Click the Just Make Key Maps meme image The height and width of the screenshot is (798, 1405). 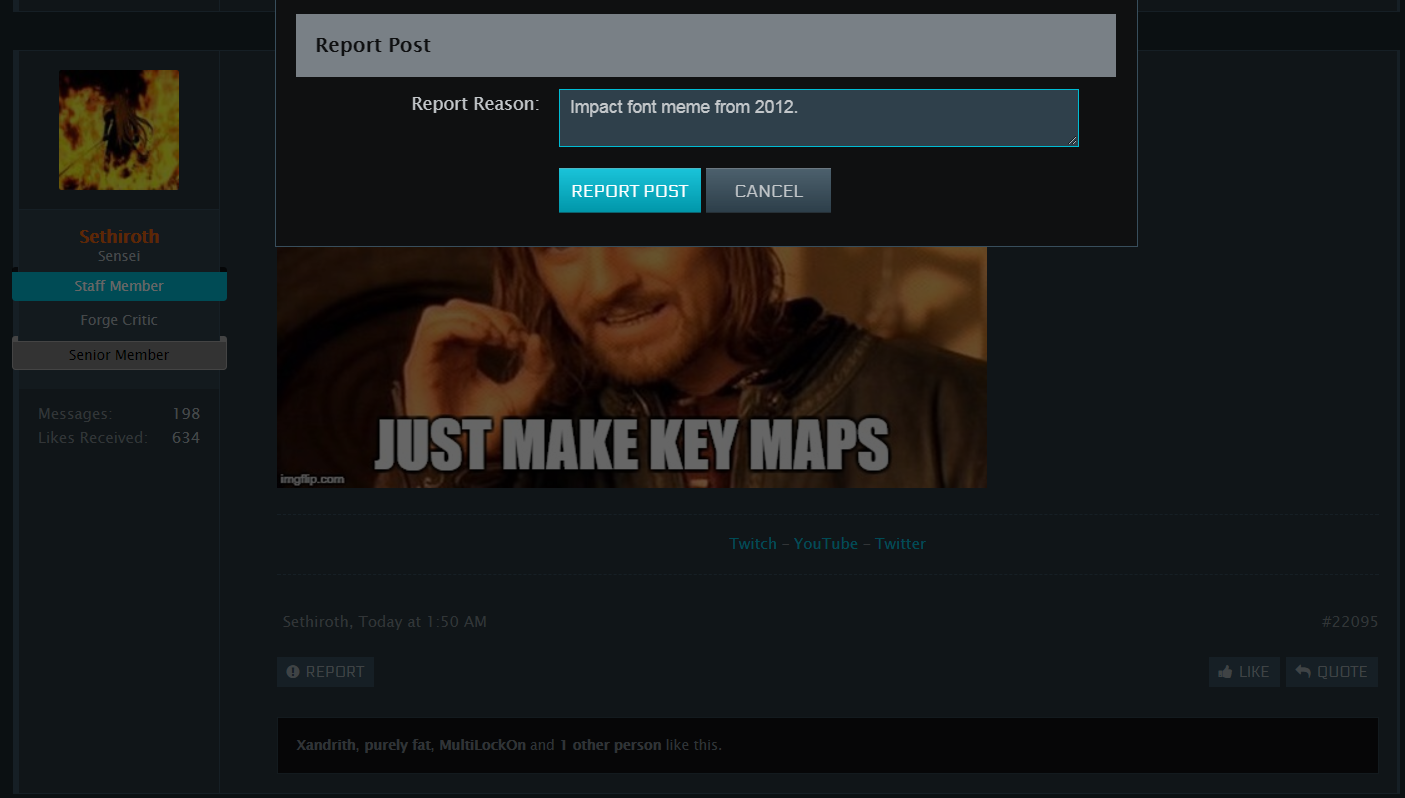[x=631, y=367]
